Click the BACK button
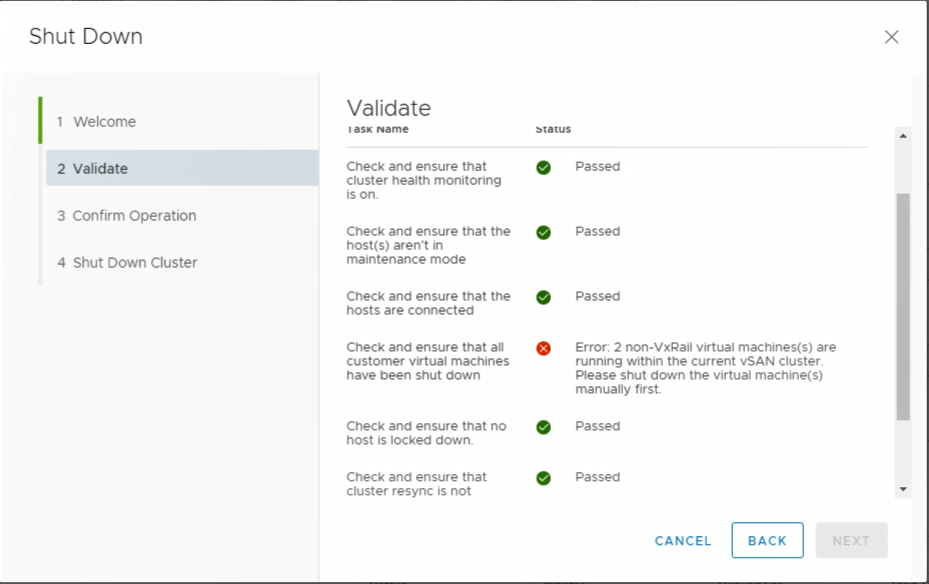 click(x=767, y=540)
